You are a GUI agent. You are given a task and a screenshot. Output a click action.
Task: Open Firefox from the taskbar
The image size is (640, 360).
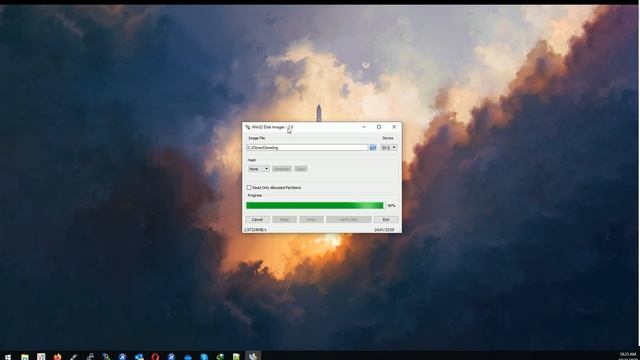pos(57,357)
